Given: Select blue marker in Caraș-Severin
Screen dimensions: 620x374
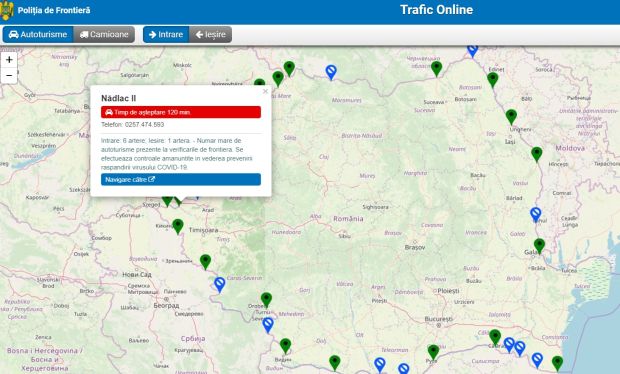Looking at the screenshot, I should coord(219,285).
